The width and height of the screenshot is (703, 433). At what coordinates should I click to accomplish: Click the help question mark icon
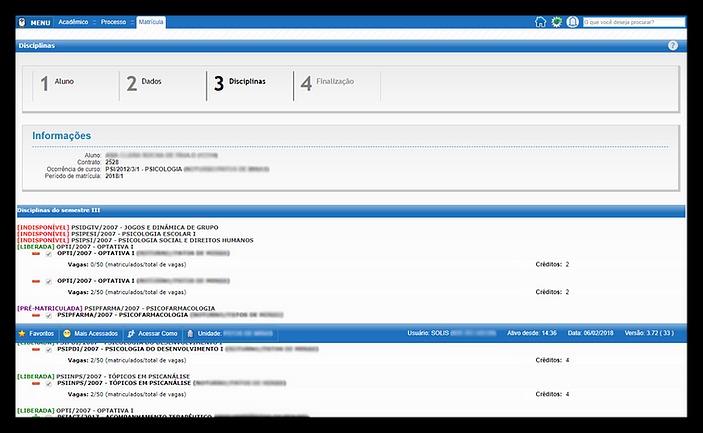click(x=673, y=46)
